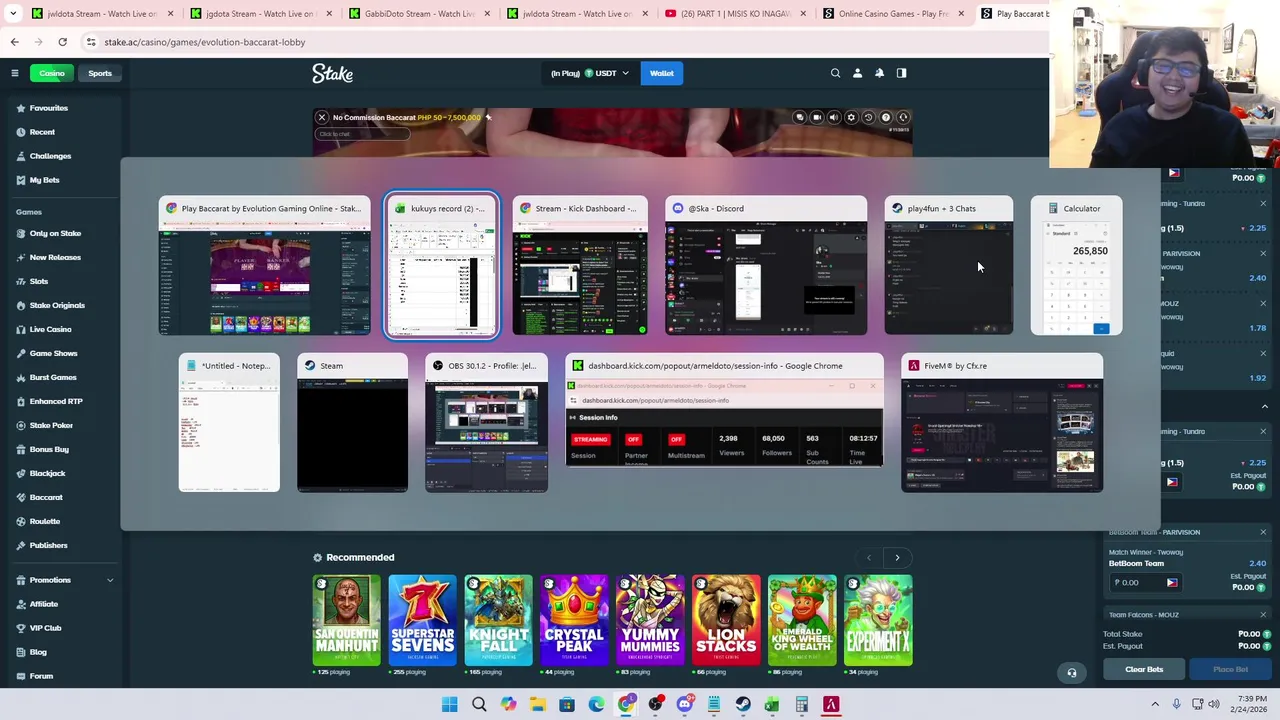This screenshot has width=1280, height=720.
Task: Switch to FiveM by Cfx.re window
Action: (1002, 423)
